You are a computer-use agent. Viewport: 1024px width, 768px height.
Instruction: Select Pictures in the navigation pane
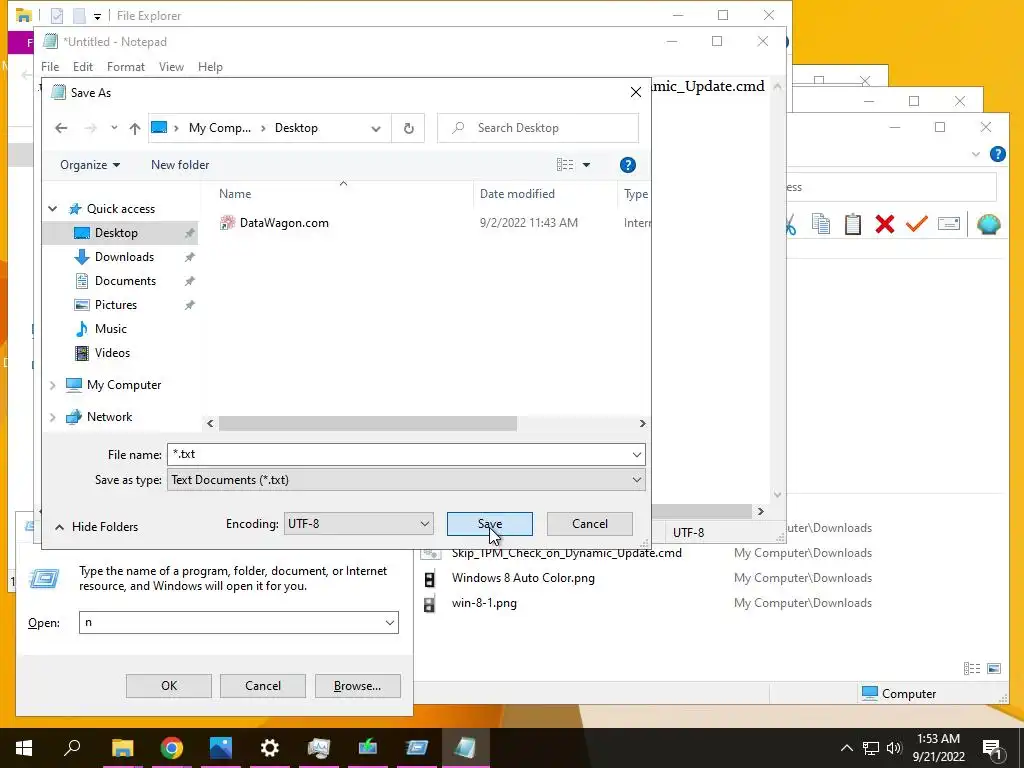(x=116, y=305)
